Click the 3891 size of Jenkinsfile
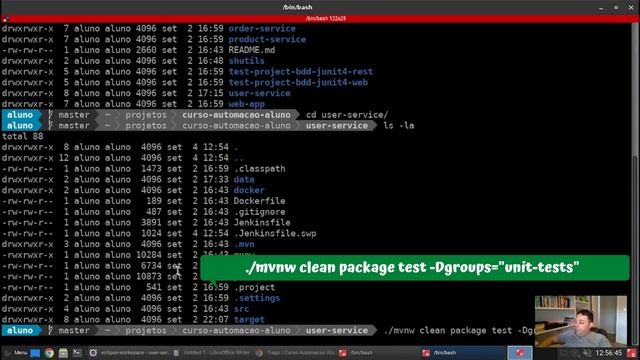The height and width of the screenshot is (360, 640). pos(151,222)
